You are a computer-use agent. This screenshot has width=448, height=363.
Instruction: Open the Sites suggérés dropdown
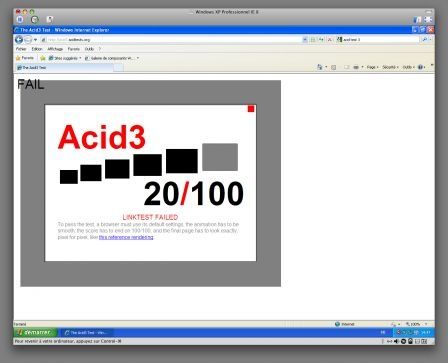click(65, 58)
